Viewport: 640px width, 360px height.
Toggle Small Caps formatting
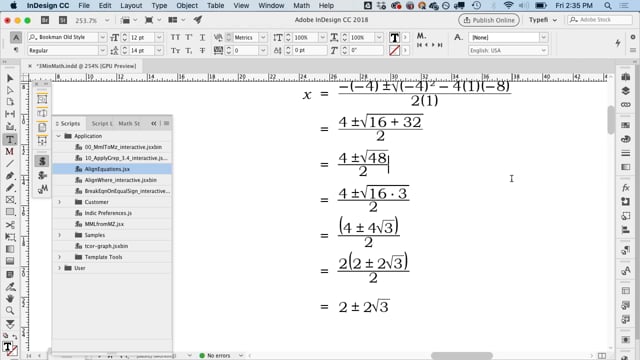(176, 50)
